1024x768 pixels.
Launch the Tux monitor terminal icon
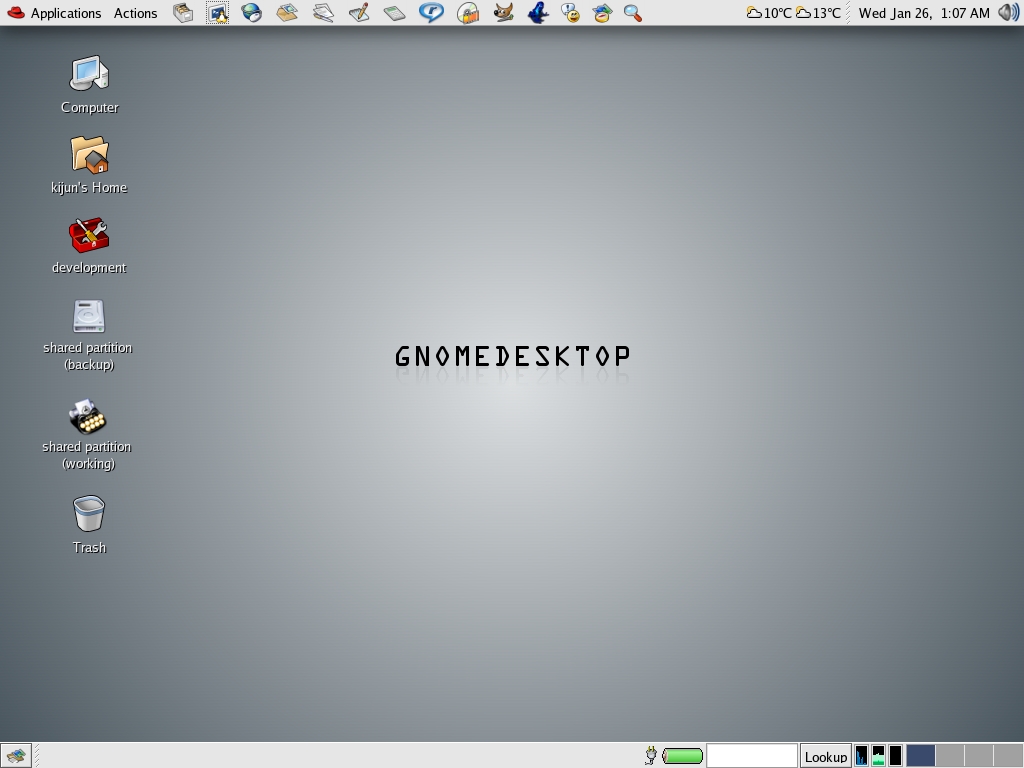coord(217,13)
